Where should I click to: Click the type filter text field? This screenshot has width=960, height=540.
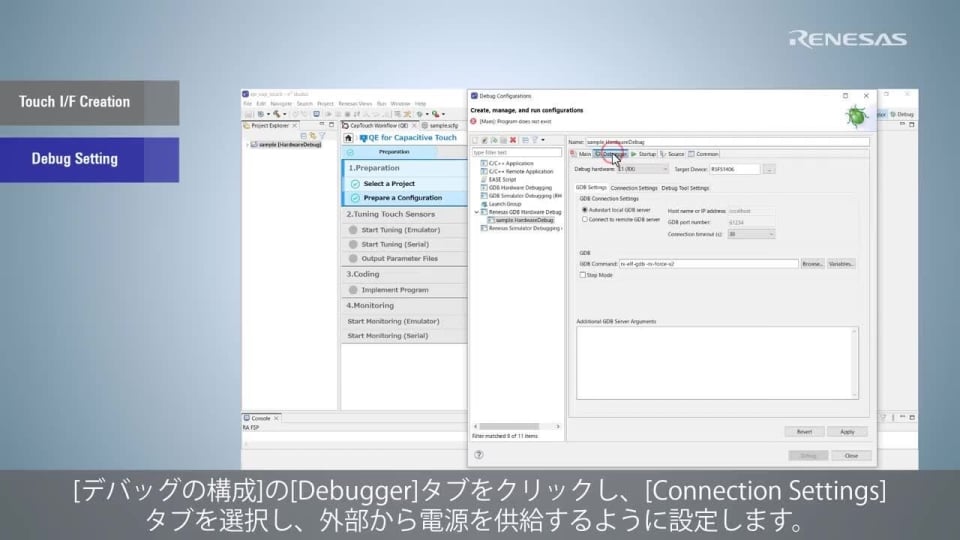coord(516,152)
